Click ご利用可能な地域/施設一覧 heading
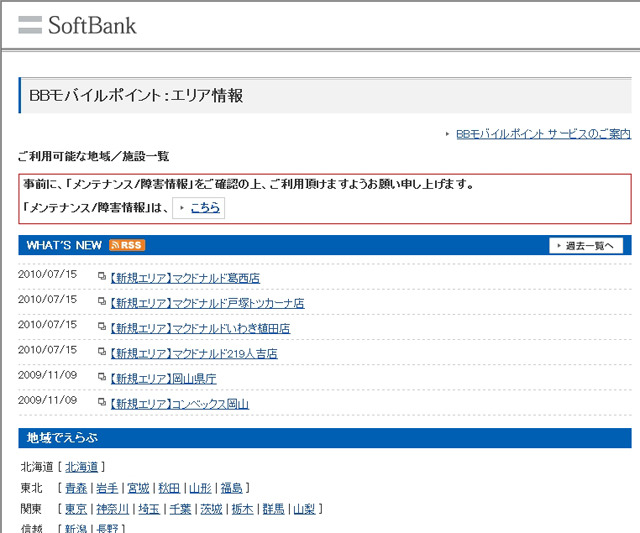The height and width of the screenshot is (533, 640). (93, 156)
